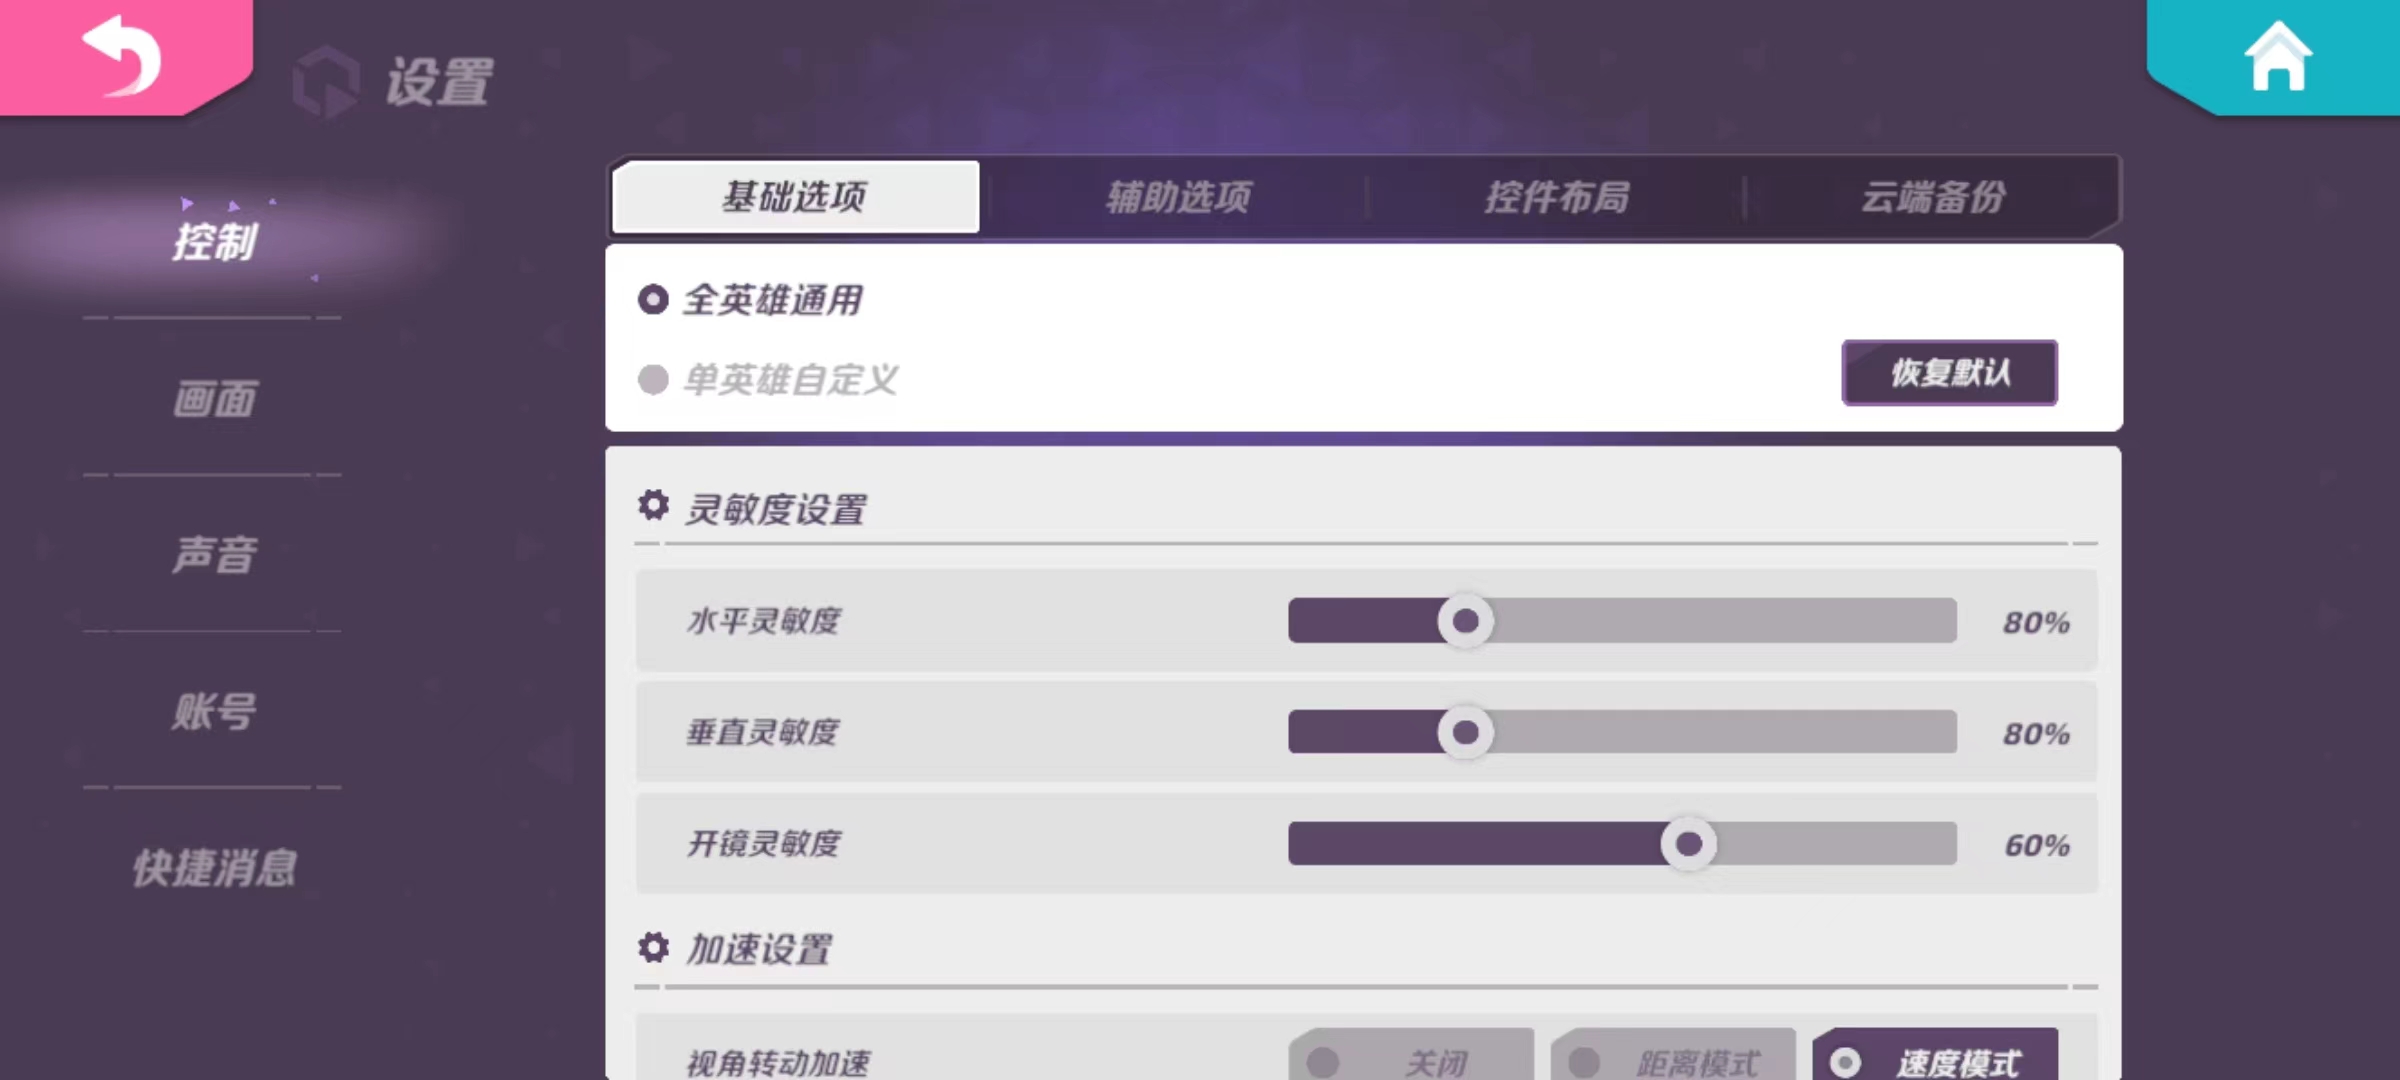Open the 辅助选项 tab

pos(1178,197)
